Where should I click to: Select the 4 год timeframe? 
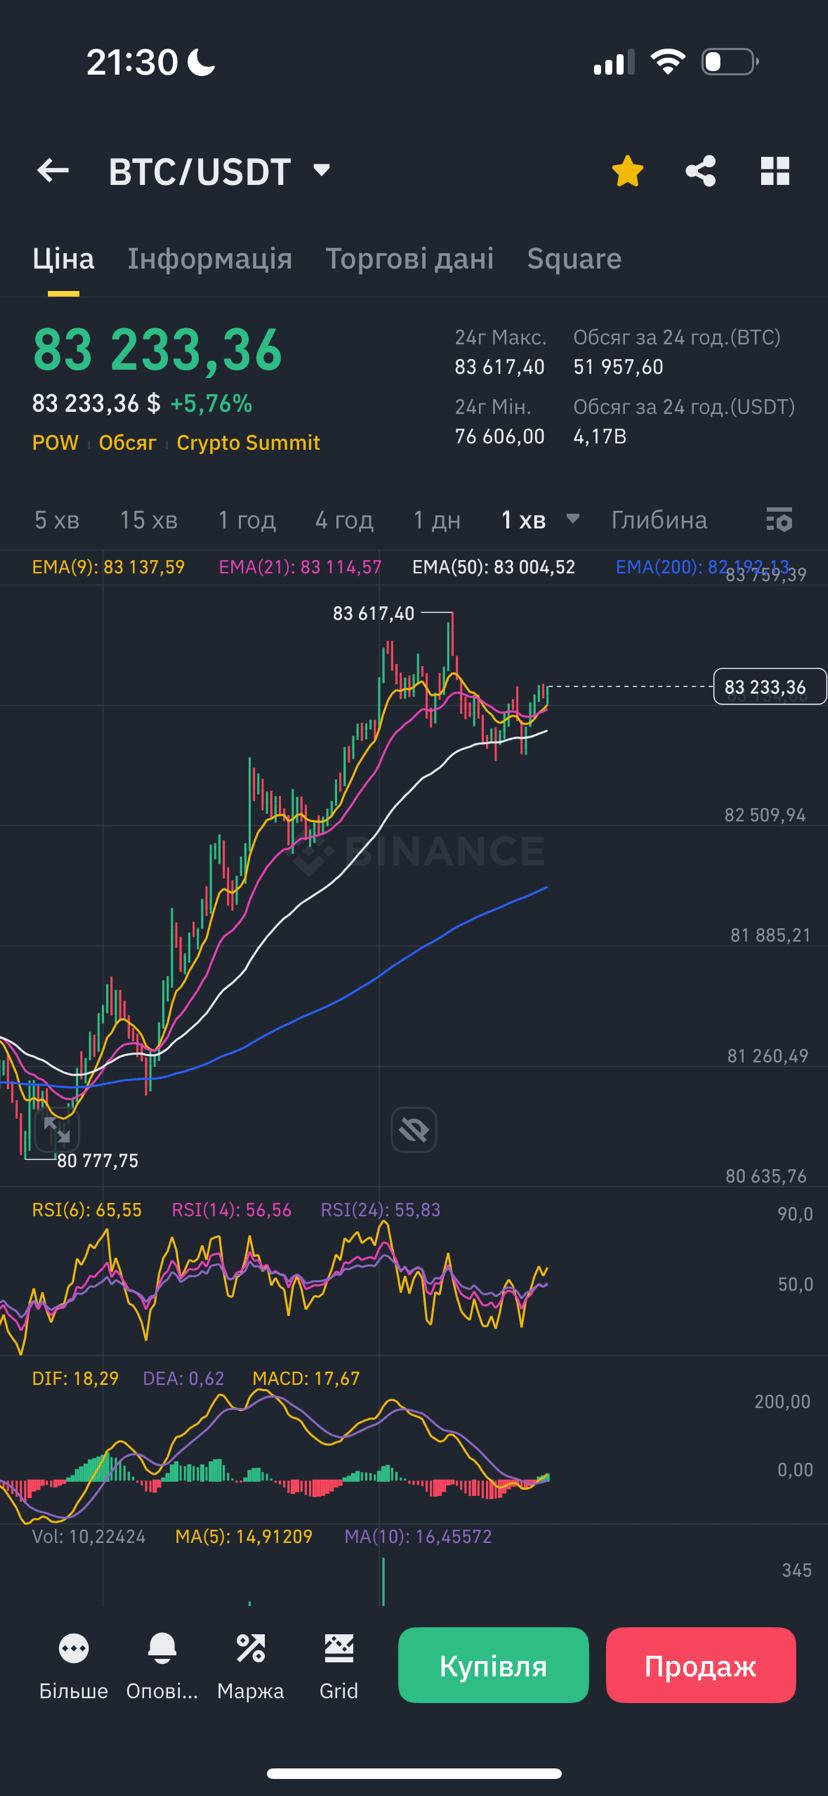[344, 520]
